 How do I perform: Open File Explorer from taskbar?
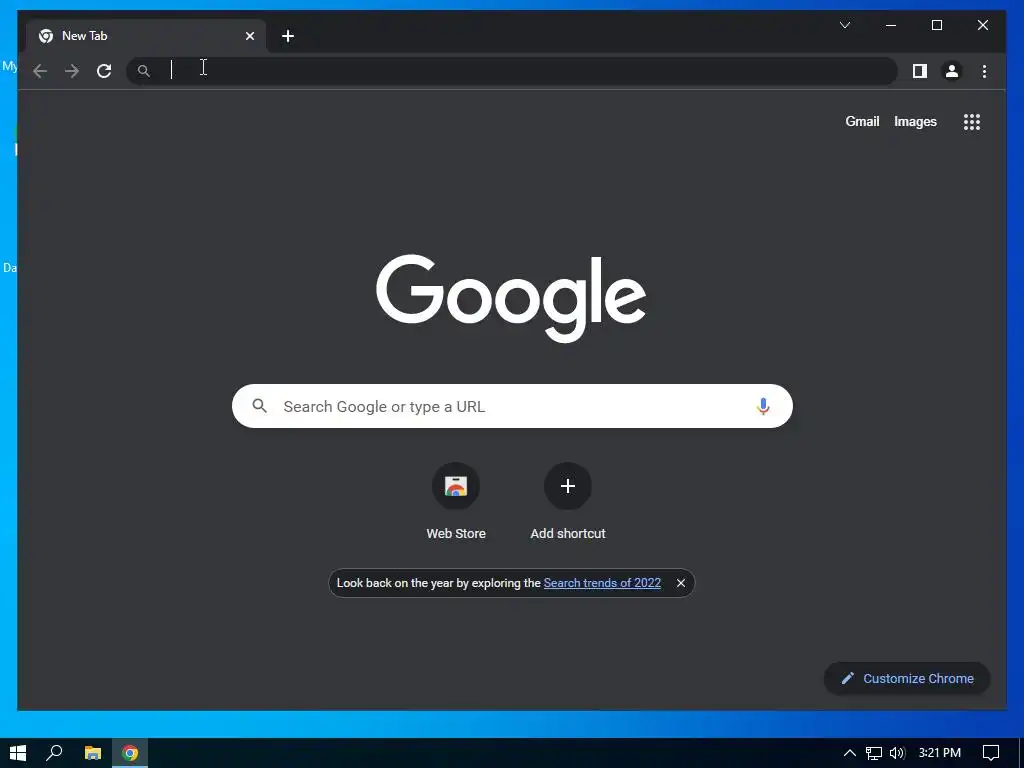pos(93,753)
